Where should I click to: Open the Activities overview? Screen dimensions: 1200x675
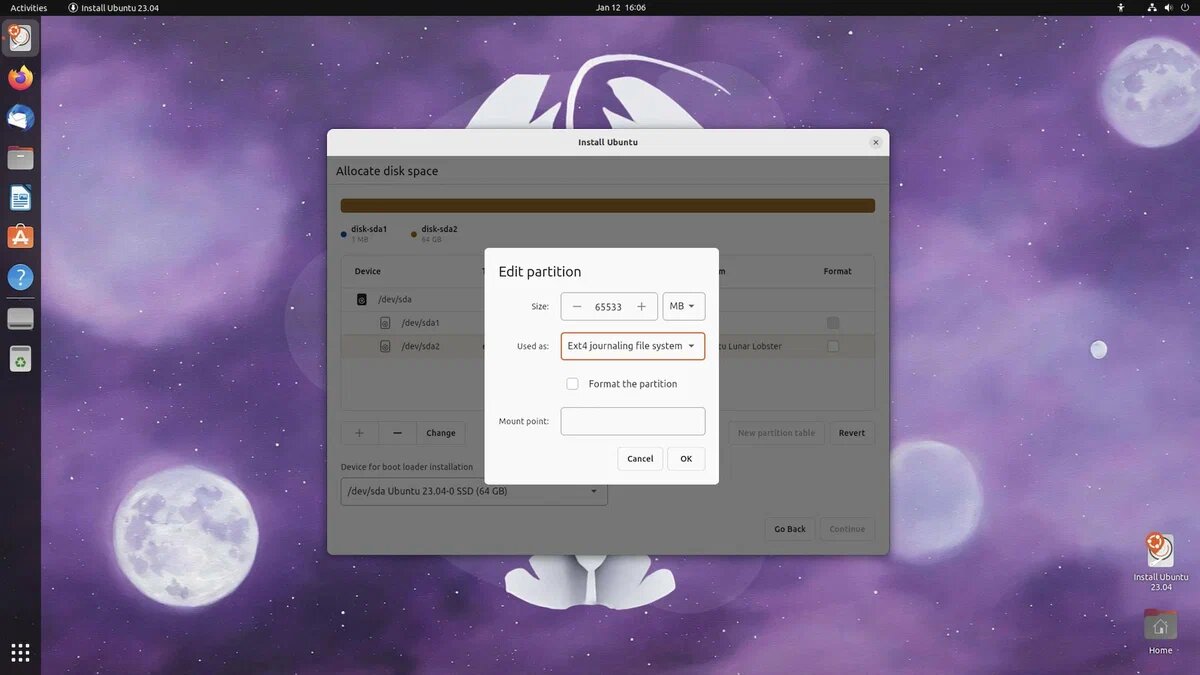[28, 7]
